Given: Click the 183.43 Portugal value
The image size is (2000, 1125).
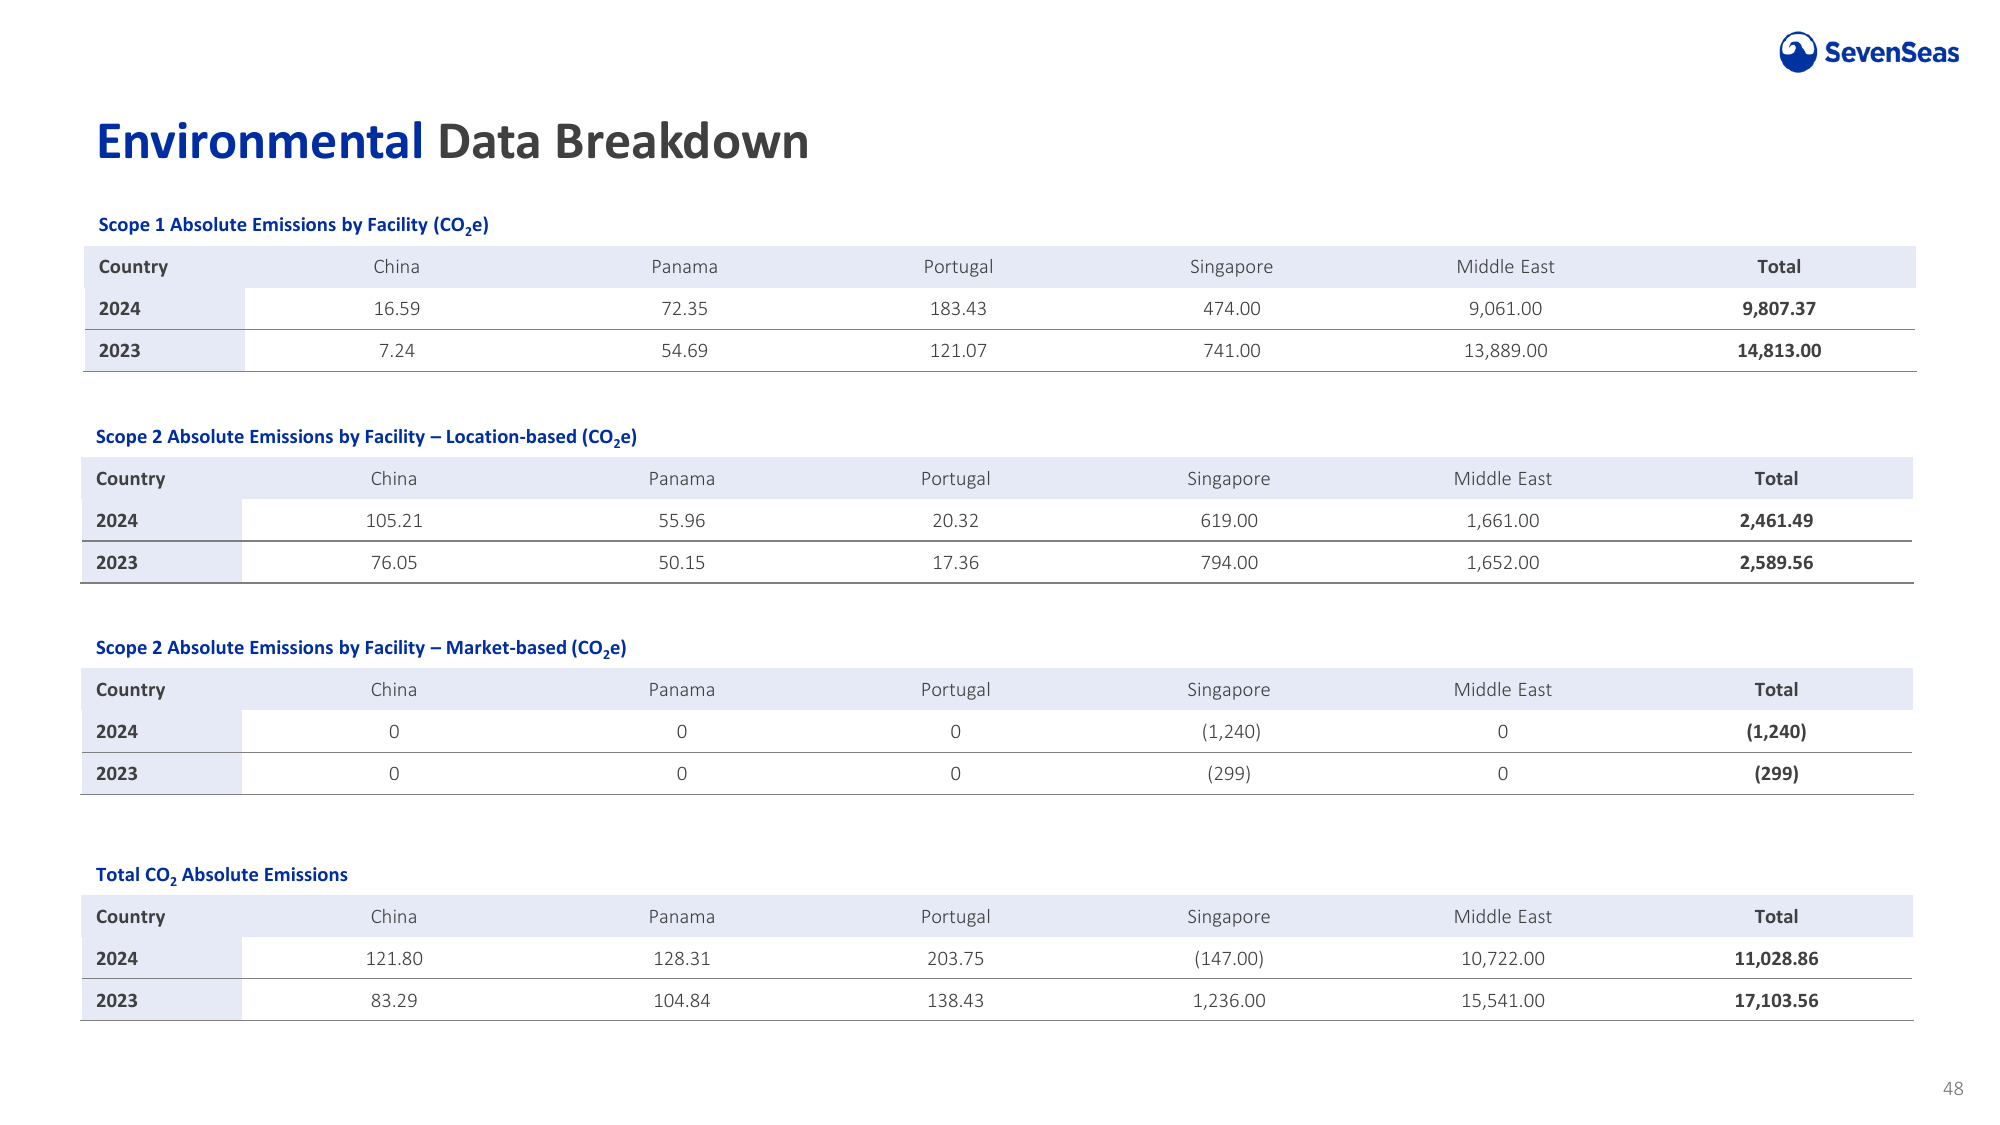Looking at the screenshot, I should click(x=958, y=309).
